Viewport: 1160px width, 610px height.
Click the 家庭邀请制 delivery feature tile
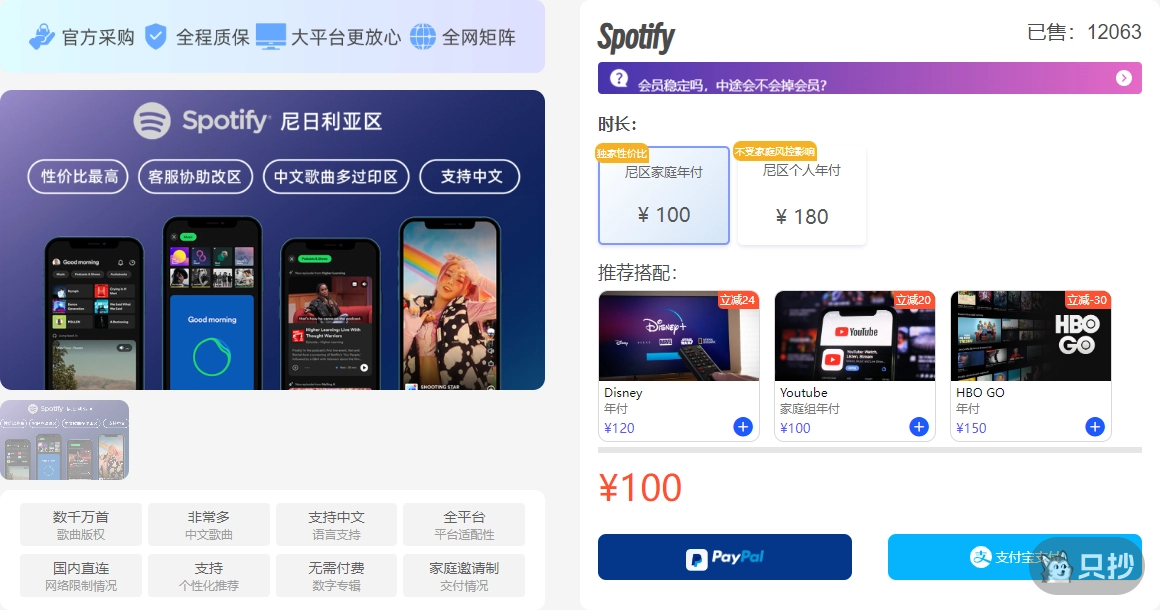[x=464, y=576]
